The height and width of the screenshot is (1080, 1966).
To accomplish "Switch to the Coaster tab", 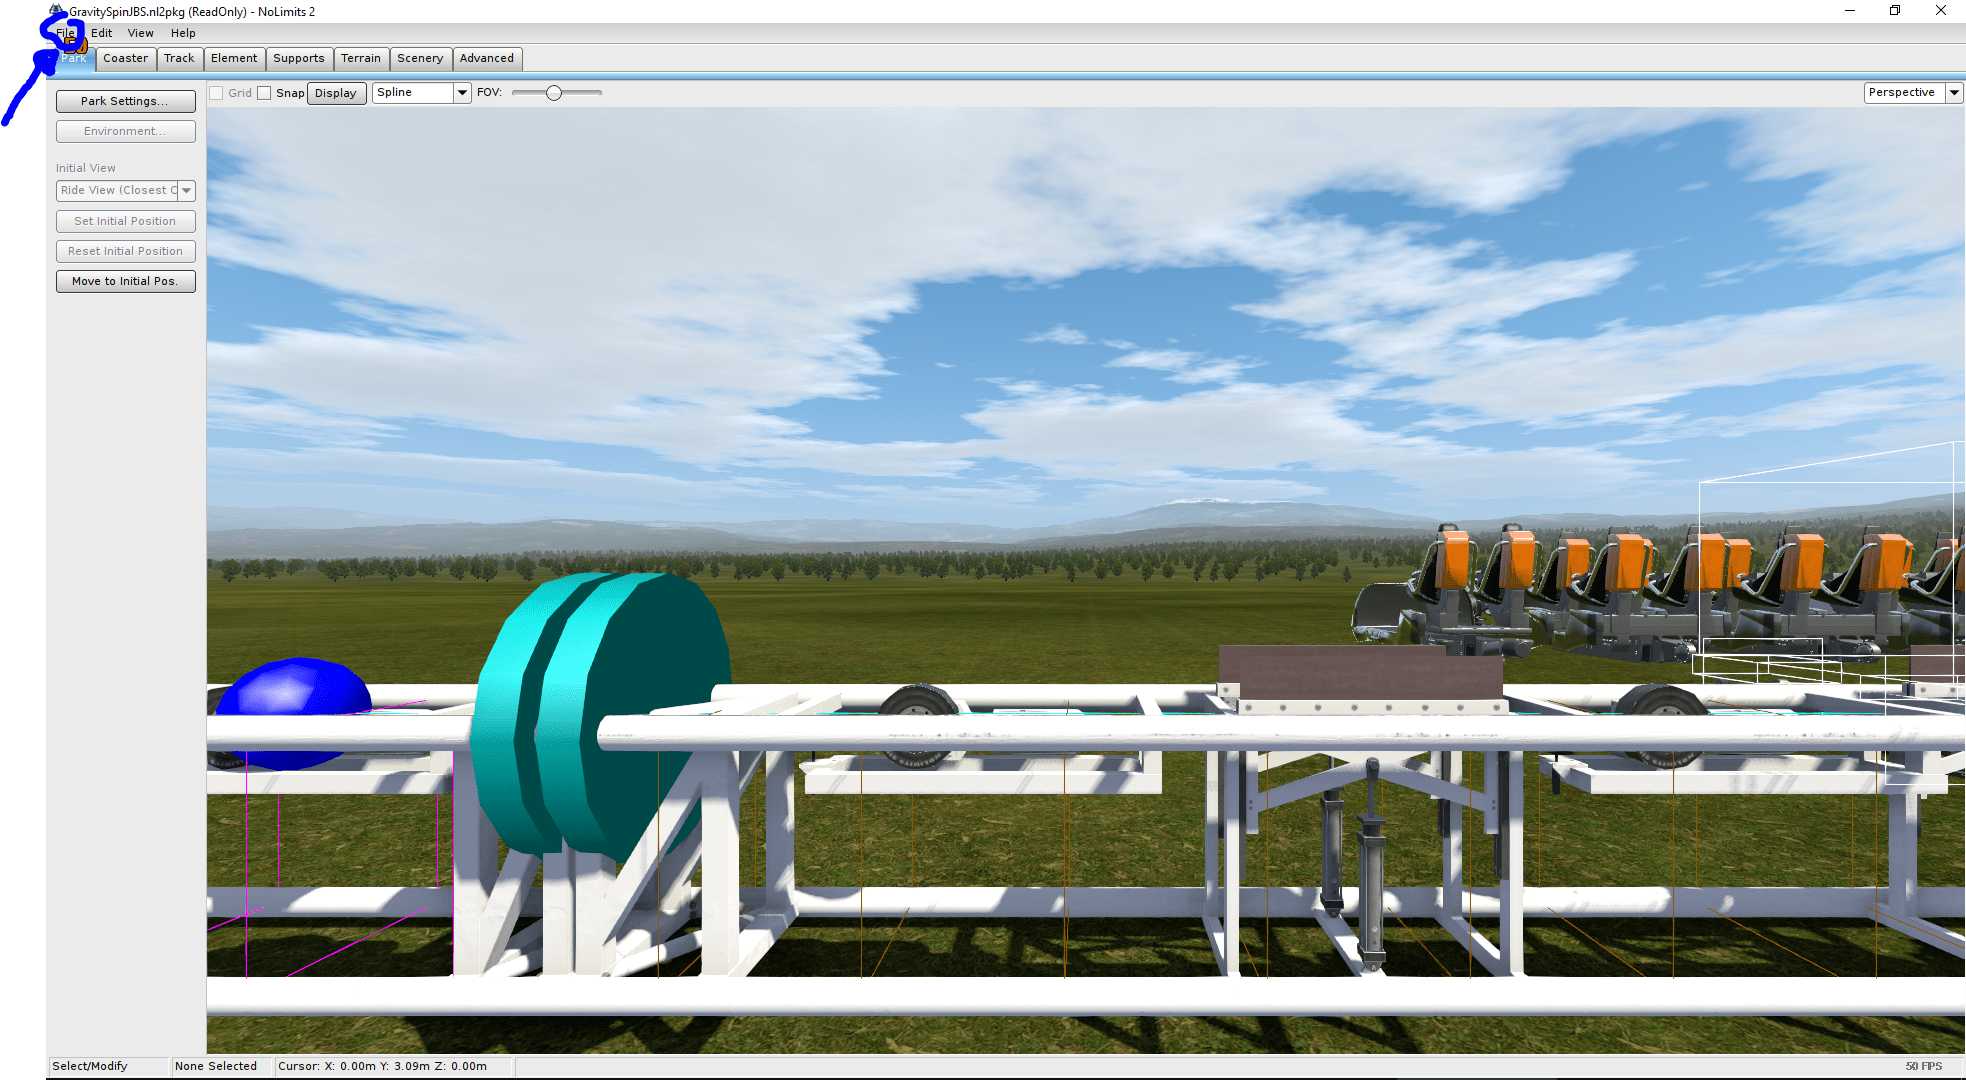I will point(125,59).
